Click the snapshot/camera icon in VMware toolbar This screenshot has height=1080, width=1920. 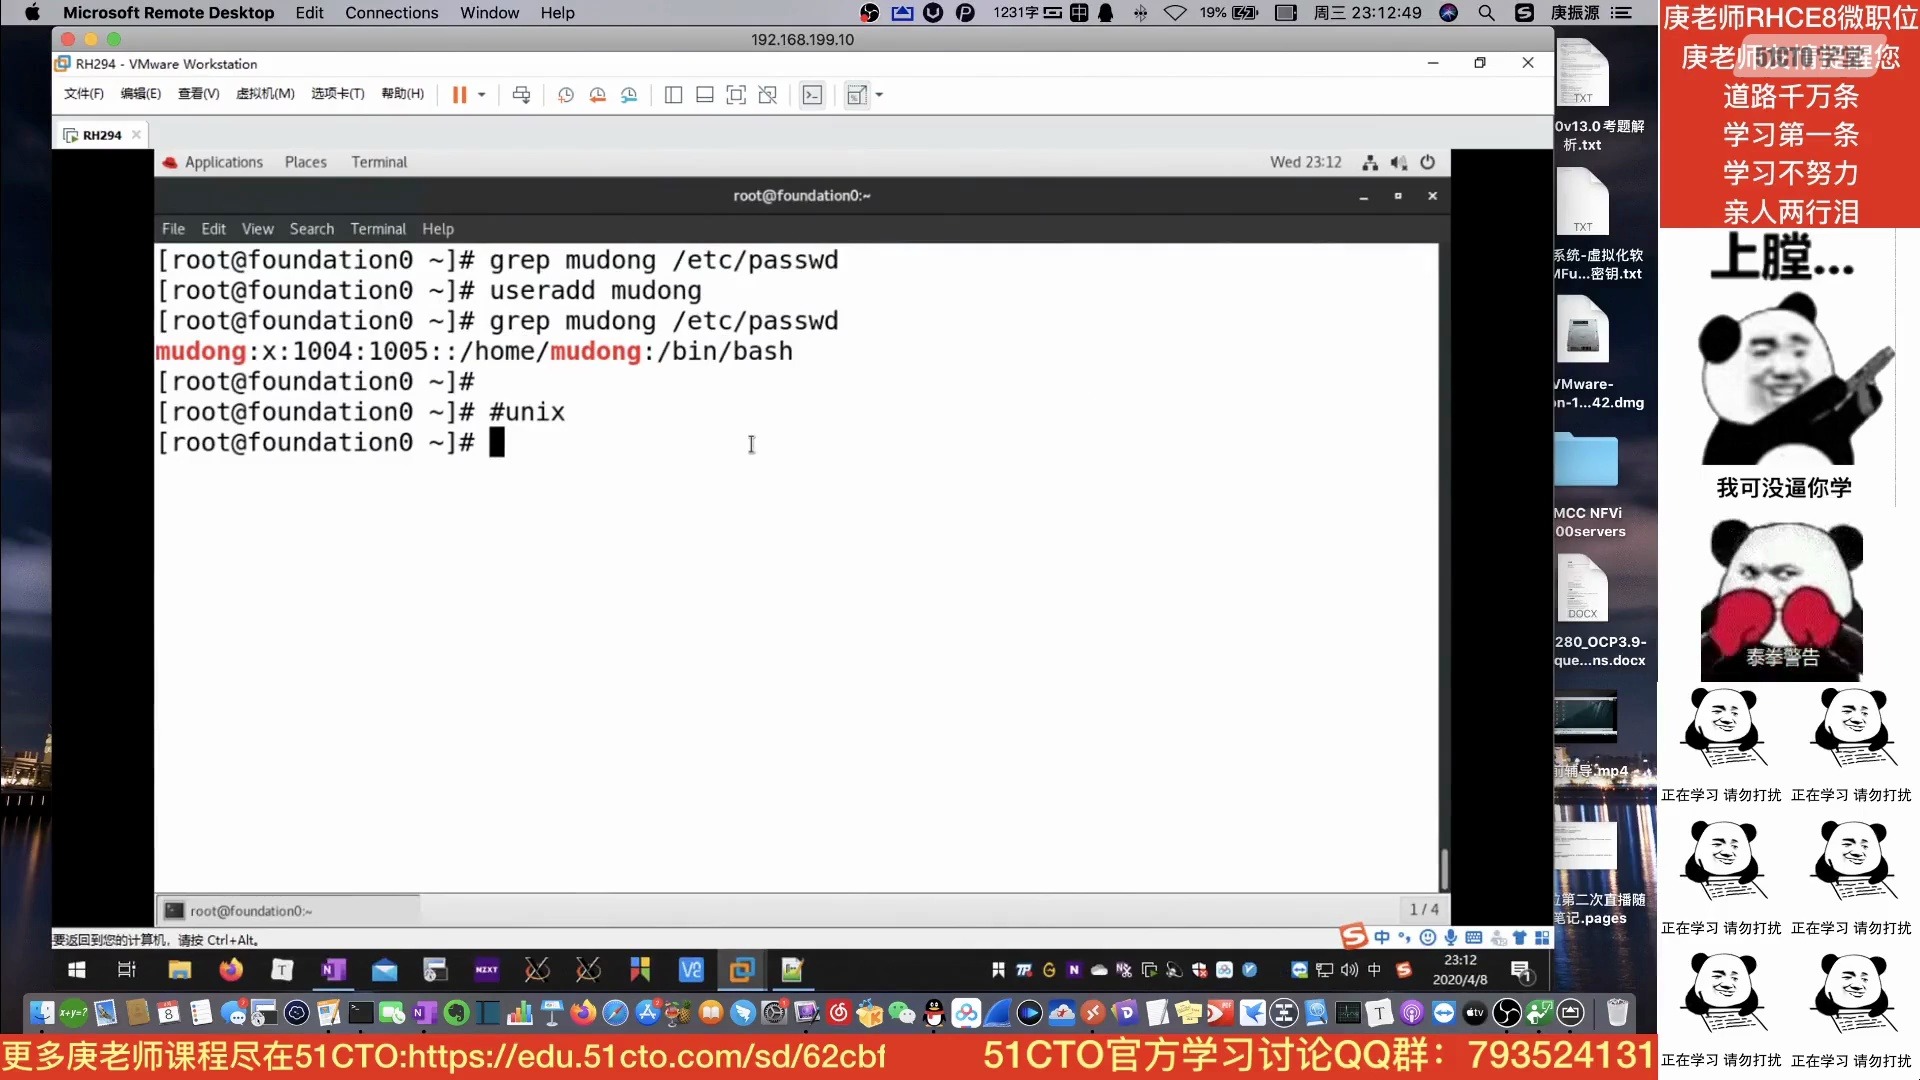[x=564, y=95]
